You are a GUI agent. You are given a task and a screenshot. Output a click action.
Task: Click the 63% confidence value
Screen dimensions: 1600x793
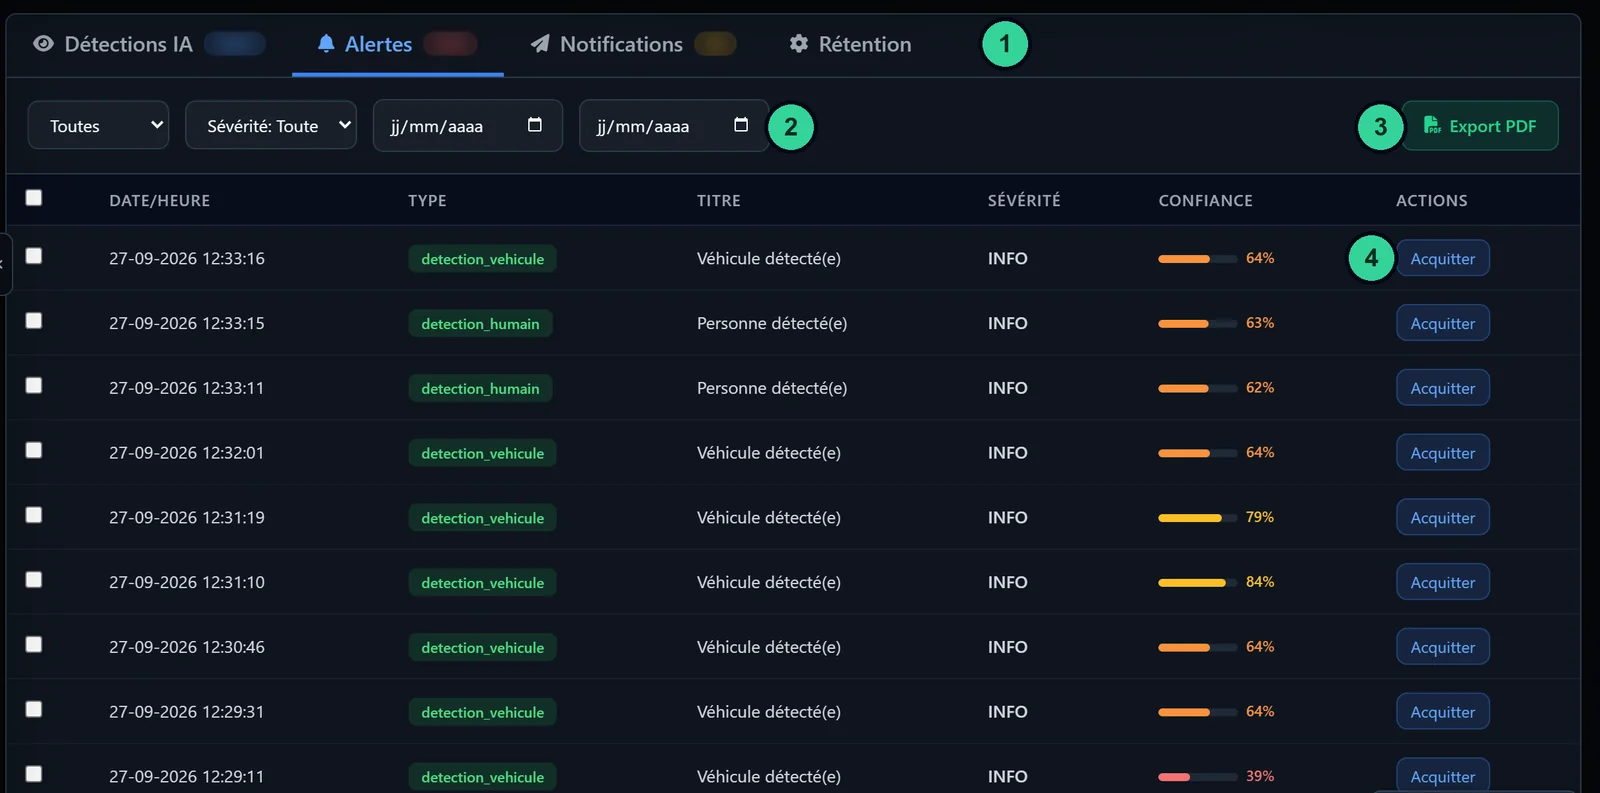[x=1260, y=323]
